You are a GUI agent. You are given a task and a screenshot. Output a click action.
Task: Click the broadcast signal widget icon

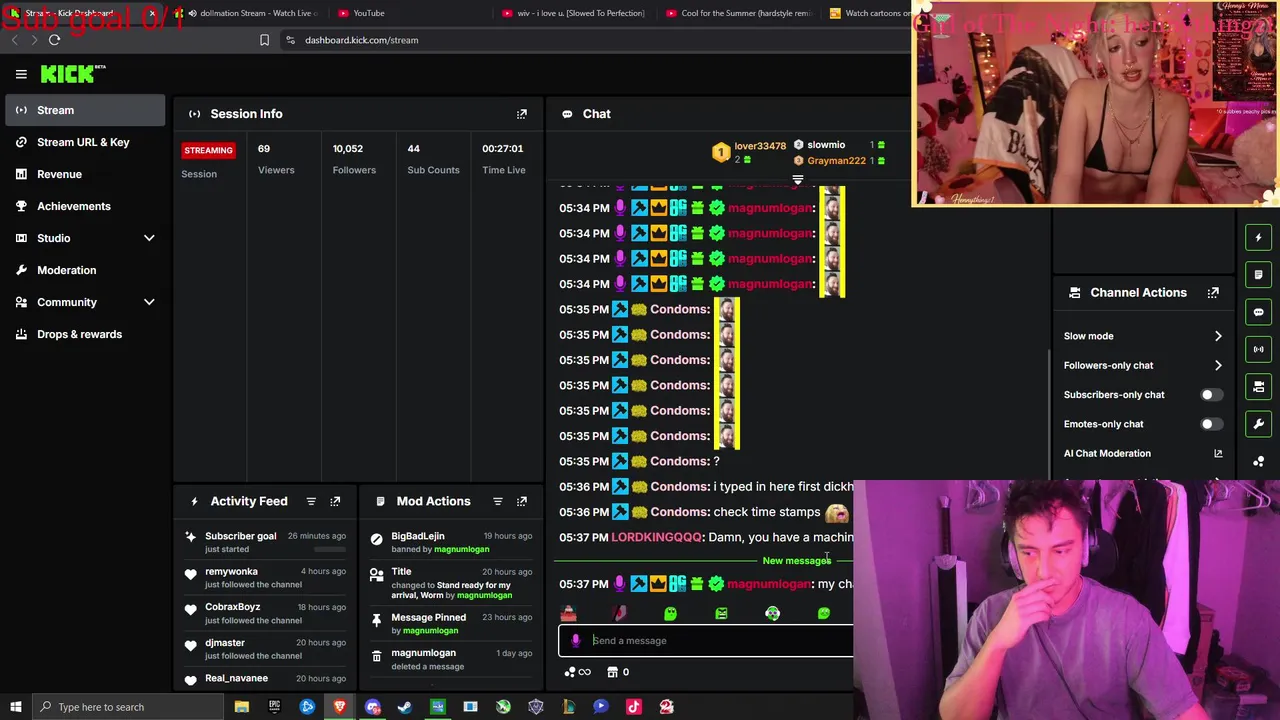click(x=1258, y=349)
